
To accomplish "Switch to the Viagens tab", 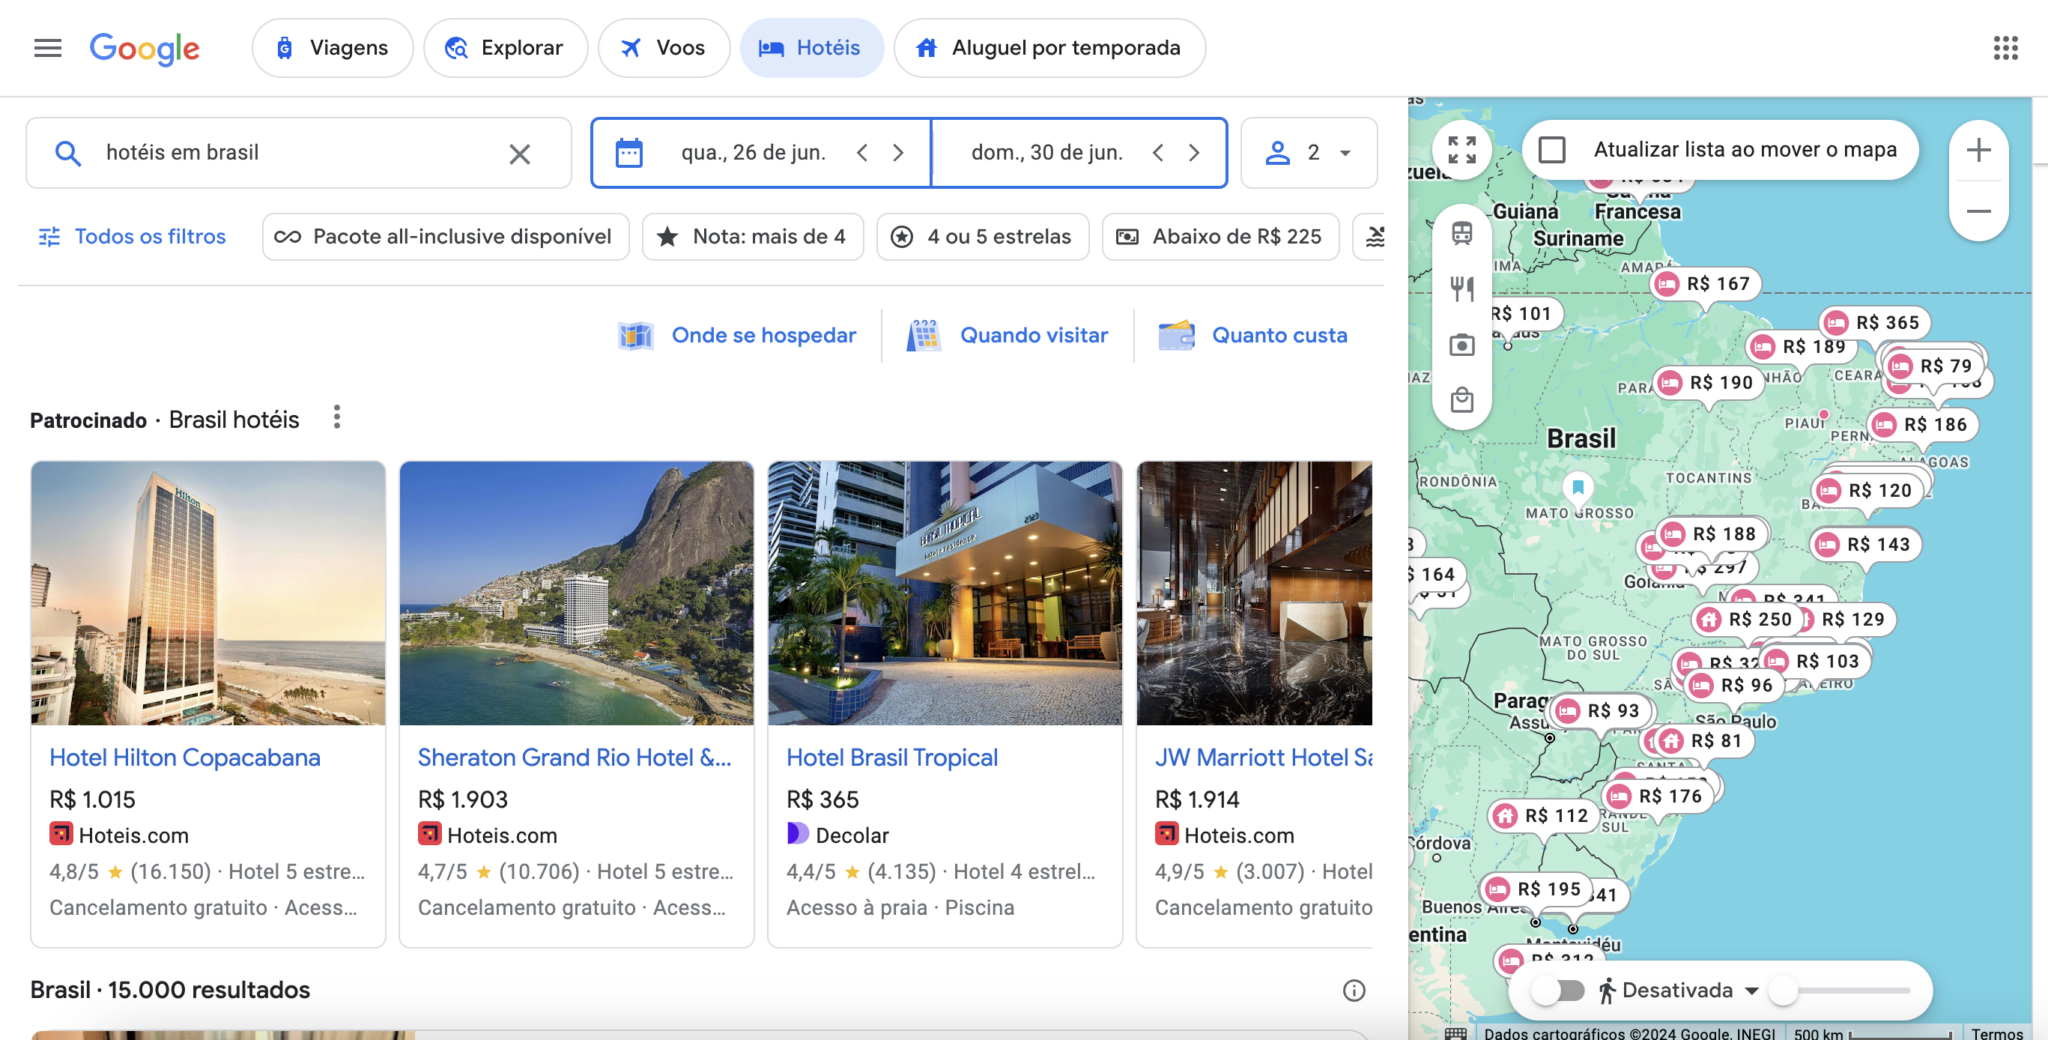I will [x=333, y=48].
